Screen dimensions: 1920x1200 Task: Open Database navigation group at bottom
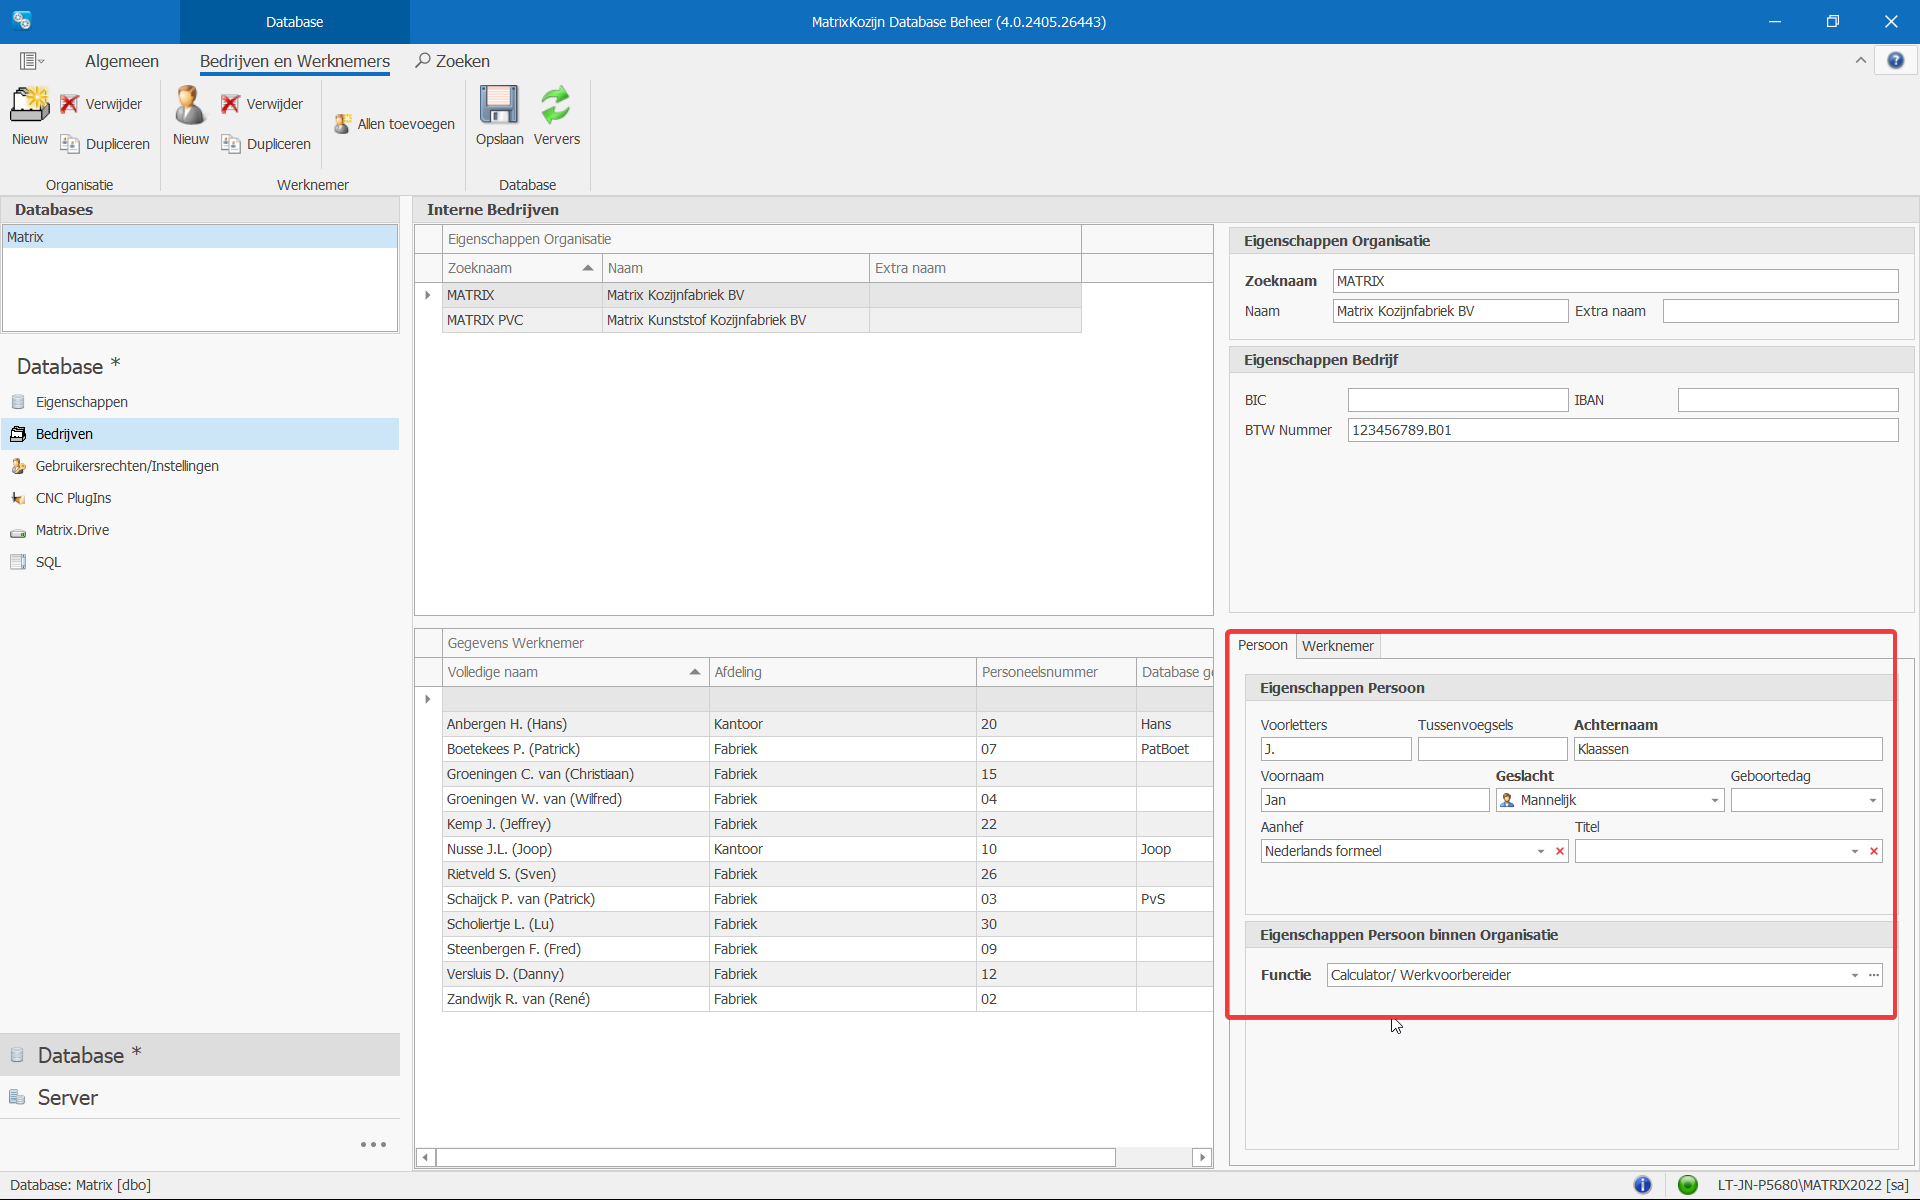point(200,1055)
